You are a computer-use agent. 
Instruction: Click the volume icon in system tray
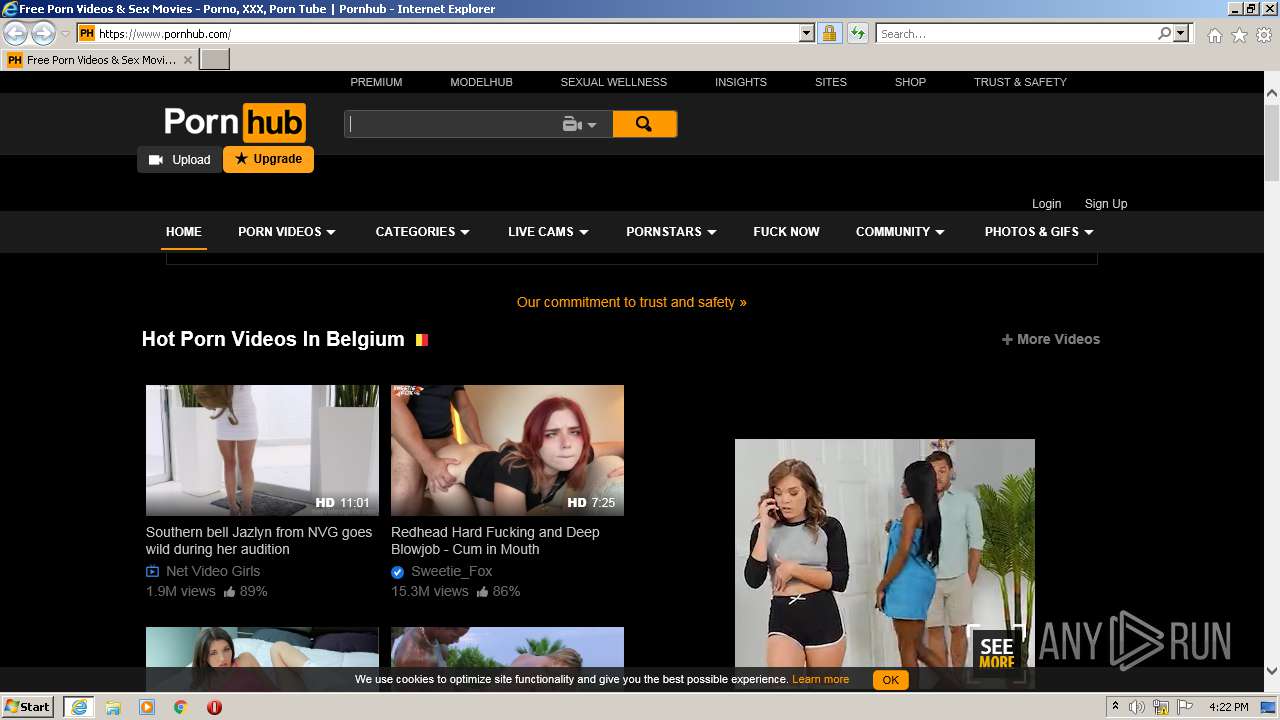click(1137, 707)
